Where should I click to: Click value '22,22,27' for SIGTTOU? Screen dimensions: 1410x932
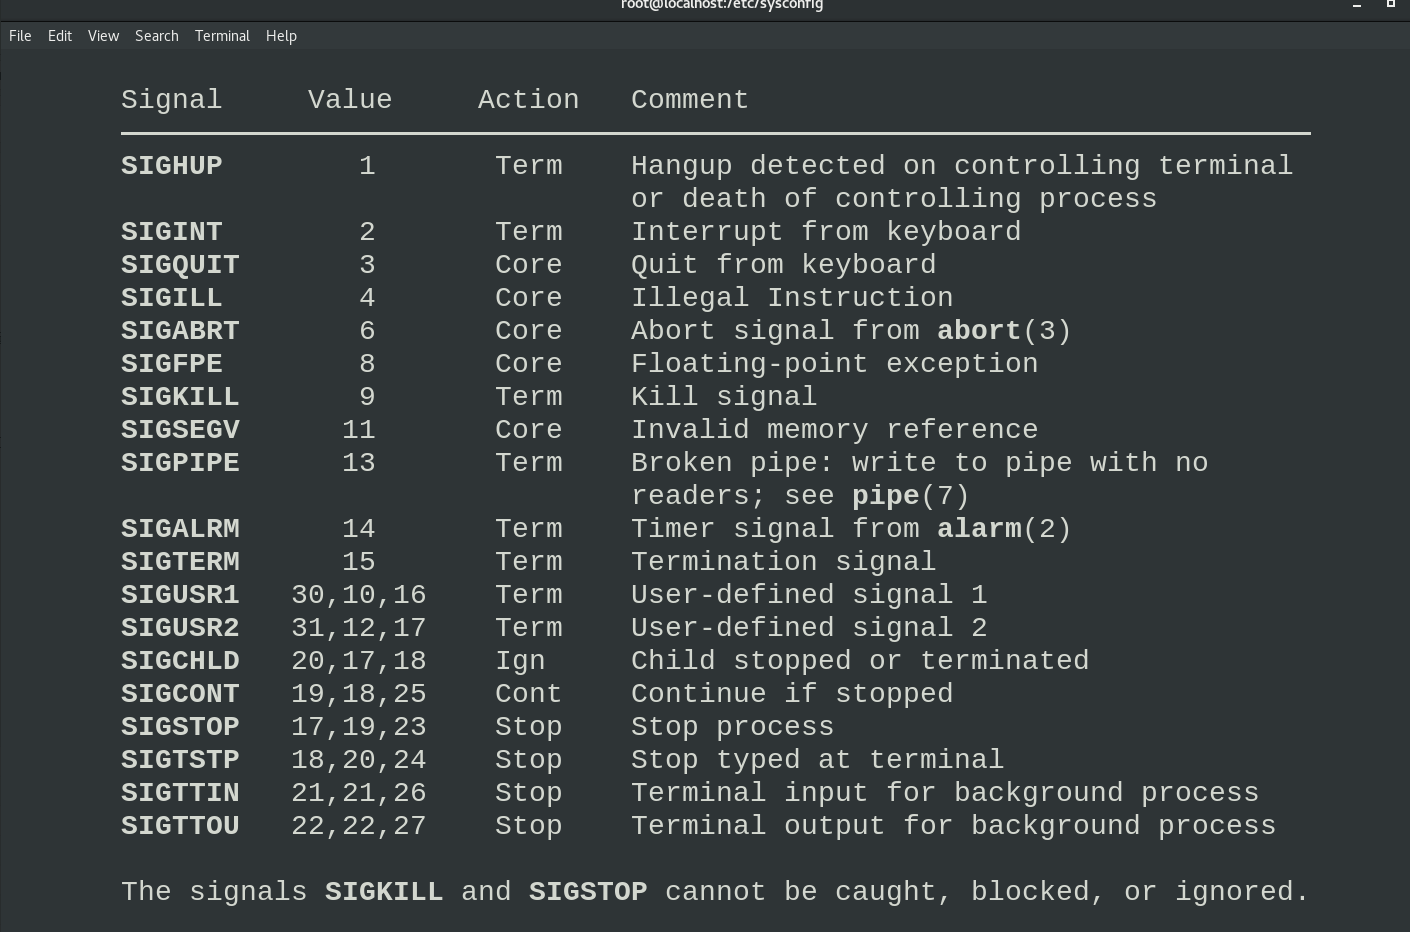coord(359,826)
